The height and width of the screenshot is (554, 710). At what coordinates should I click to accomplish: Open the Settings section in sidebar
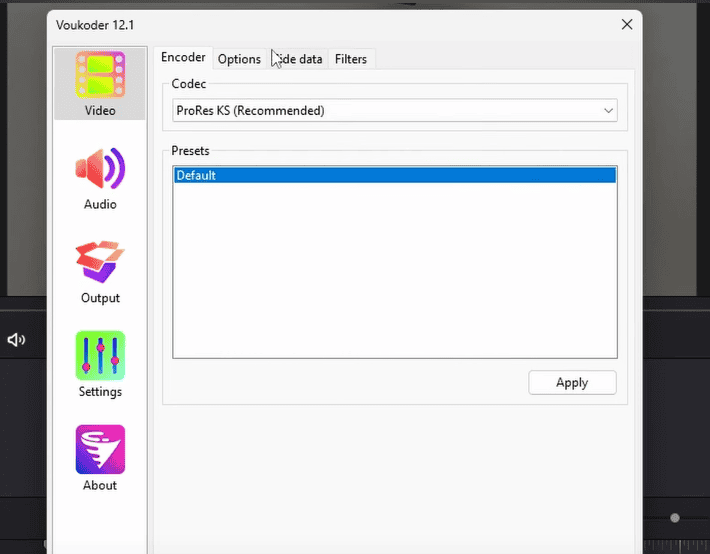tap(100, 366)
